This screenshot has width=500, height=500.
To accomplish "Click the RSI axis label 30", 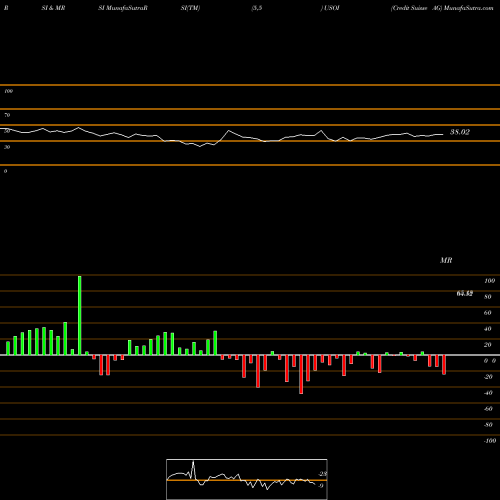I will 7,147.
